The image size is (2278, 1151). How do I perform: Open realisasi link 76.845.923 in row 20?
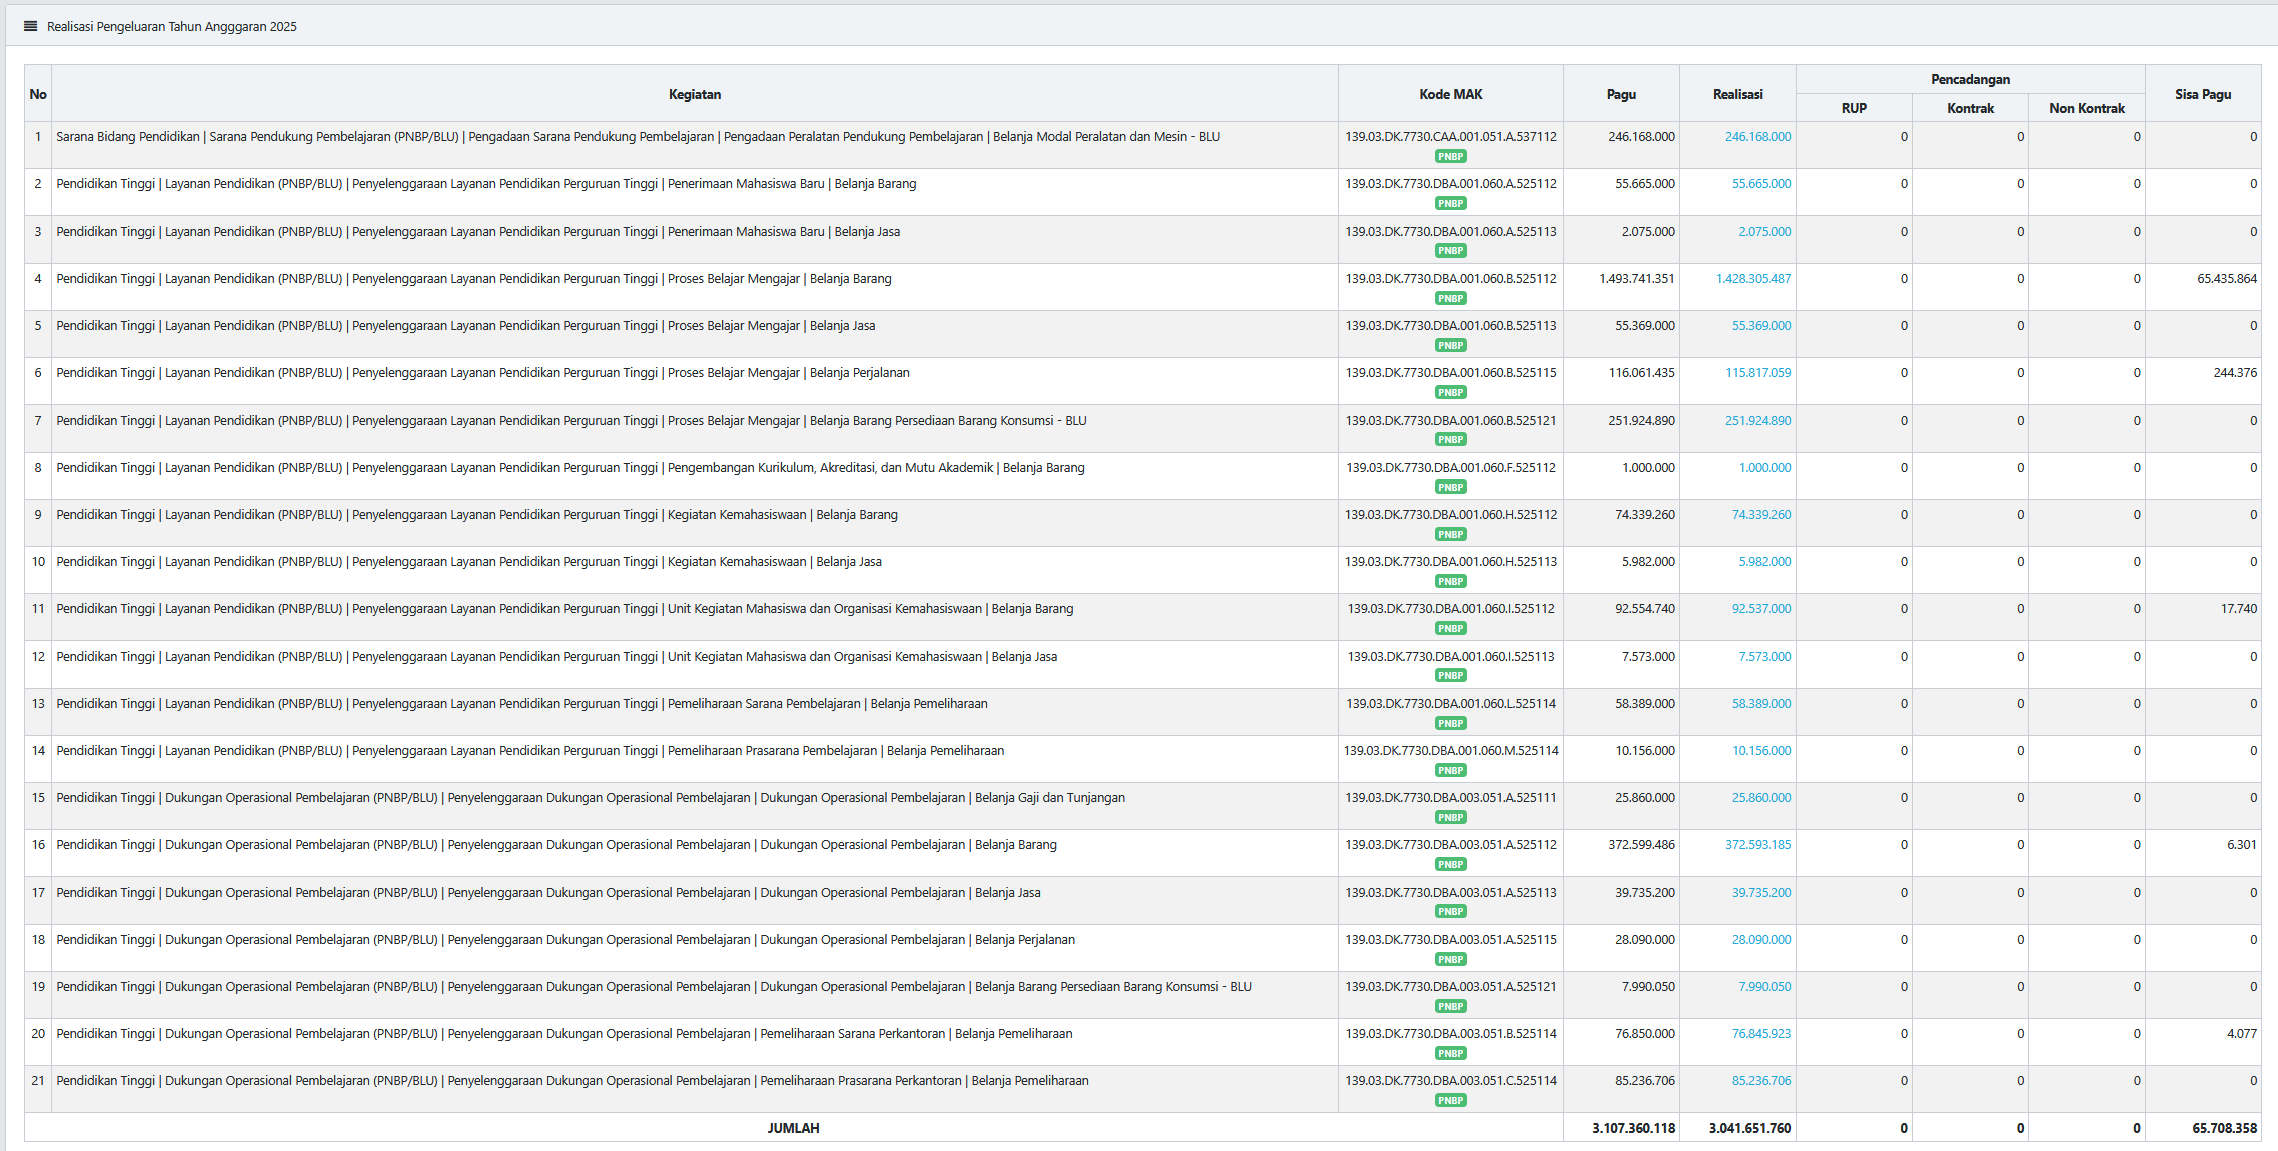pos(1761,1034)
